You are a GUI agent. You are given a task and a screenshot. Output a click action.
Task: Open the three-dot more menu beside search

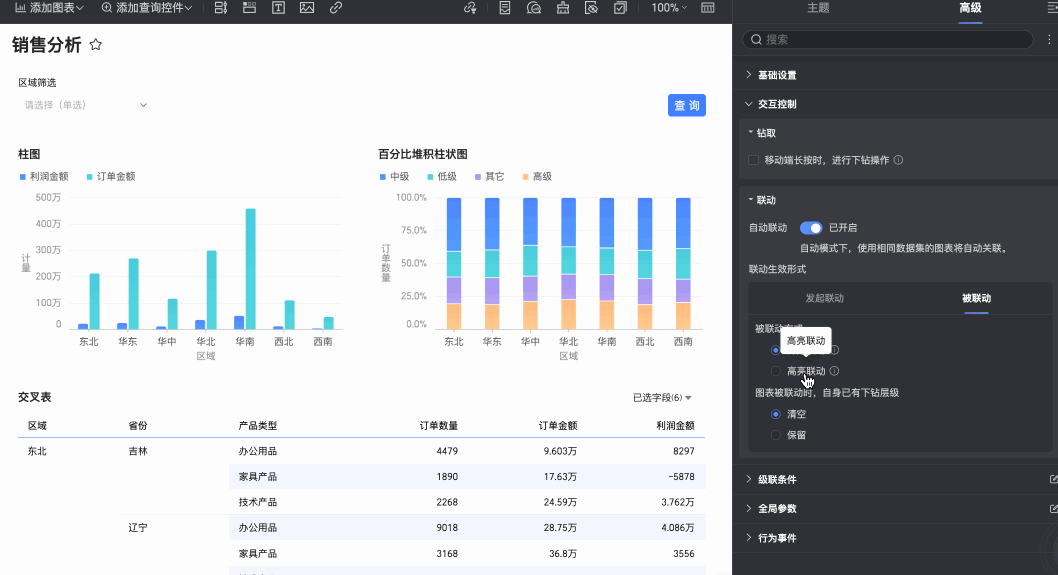click(1048, 39)
